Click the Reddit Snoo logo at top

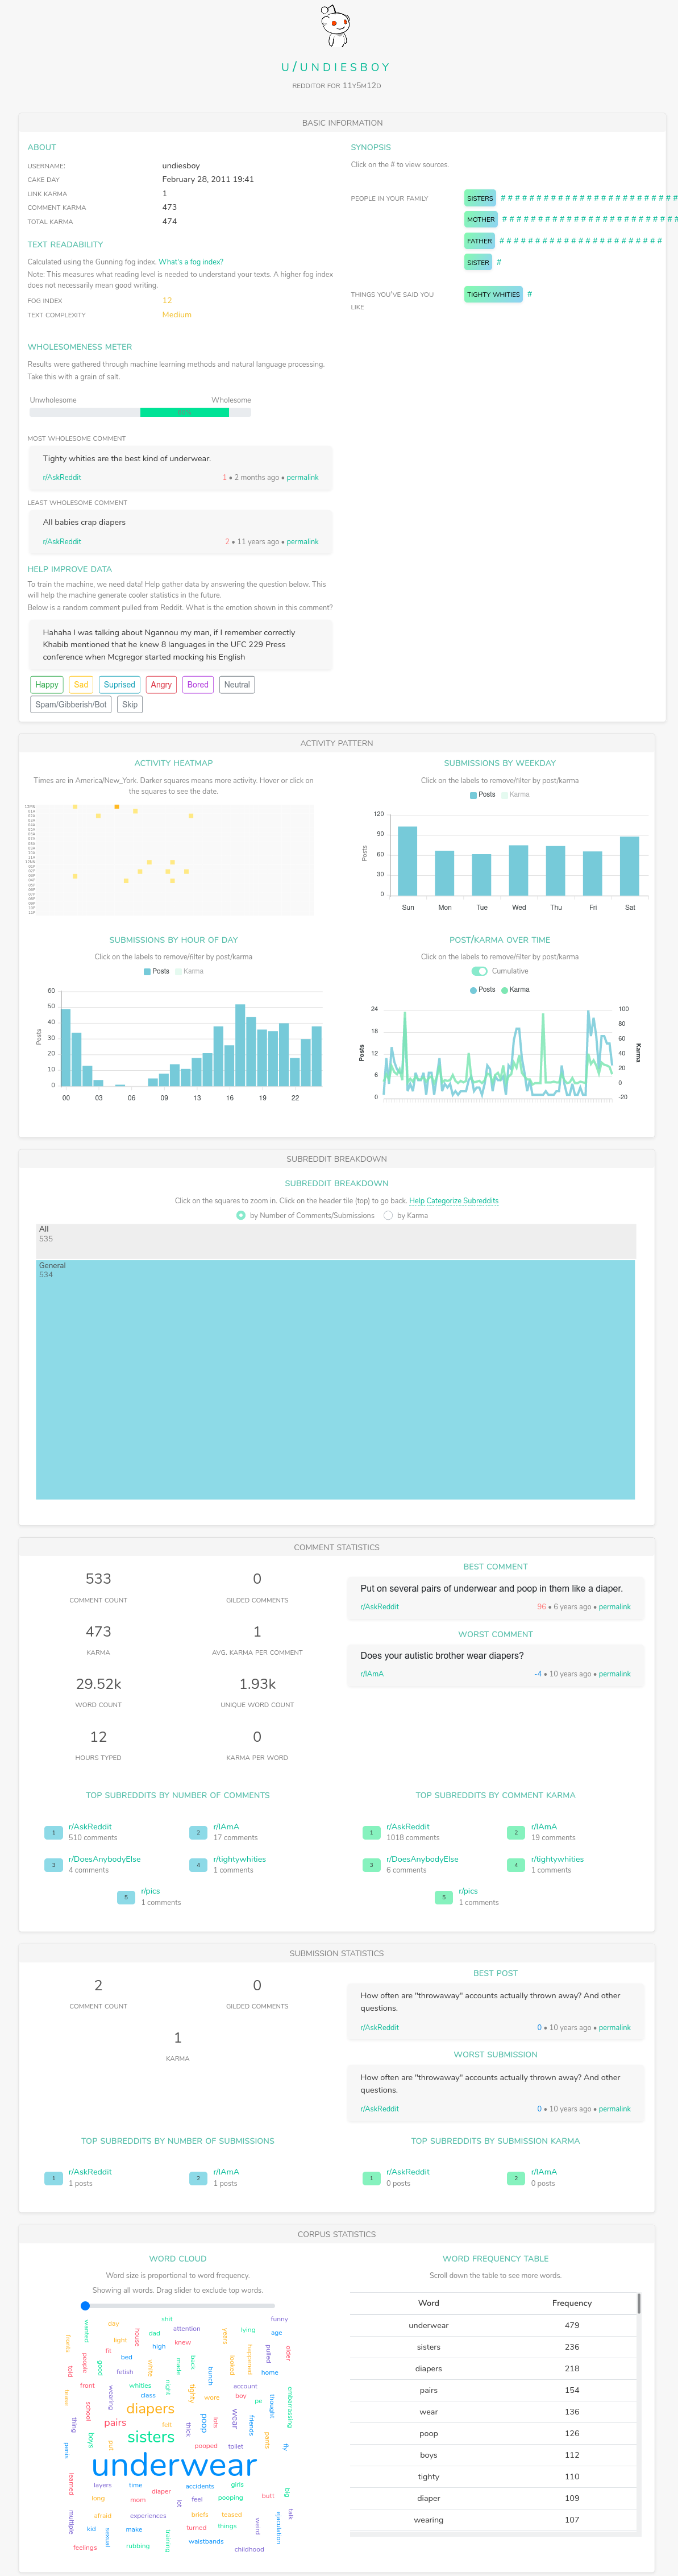[336, 26]
